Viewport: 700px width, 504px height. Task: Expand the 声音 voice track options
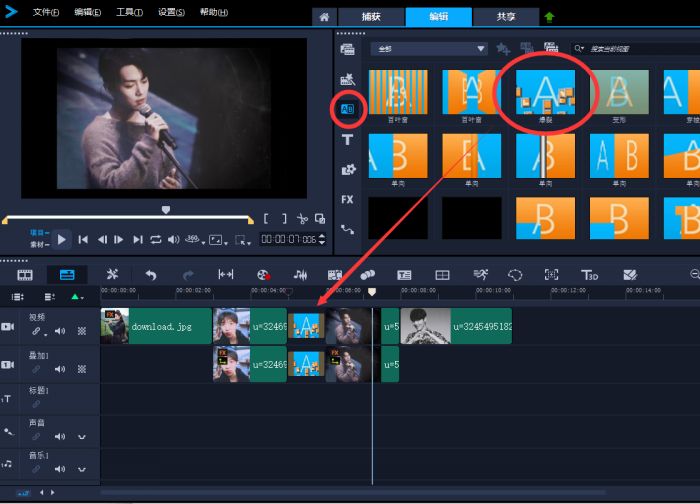coord(82,437)
